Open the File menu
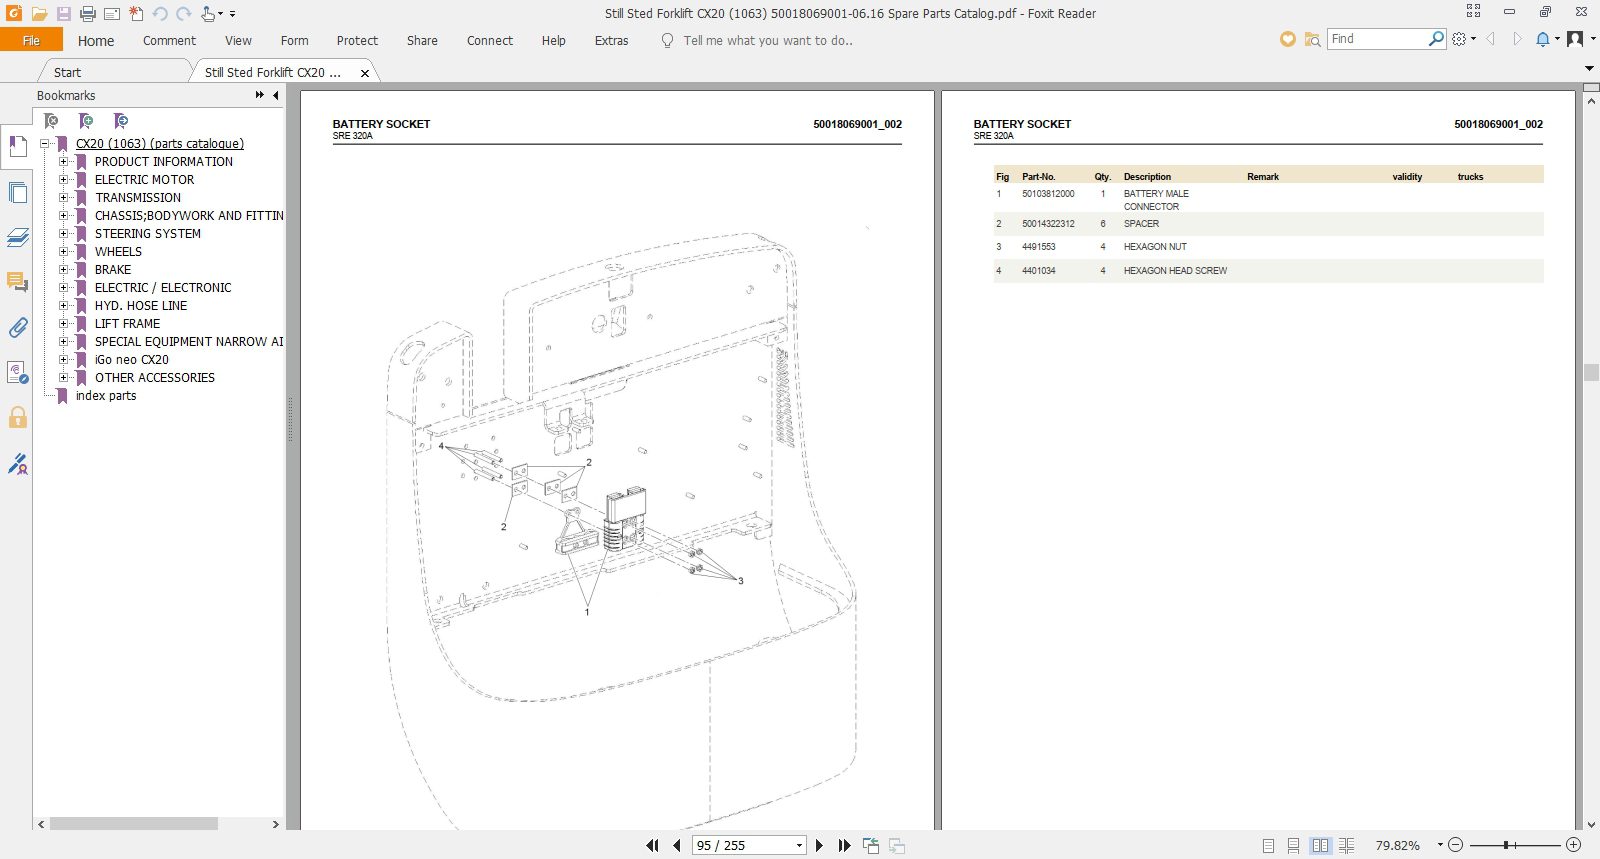This screenshot has height=859, width=1600. tap(31, 40)
